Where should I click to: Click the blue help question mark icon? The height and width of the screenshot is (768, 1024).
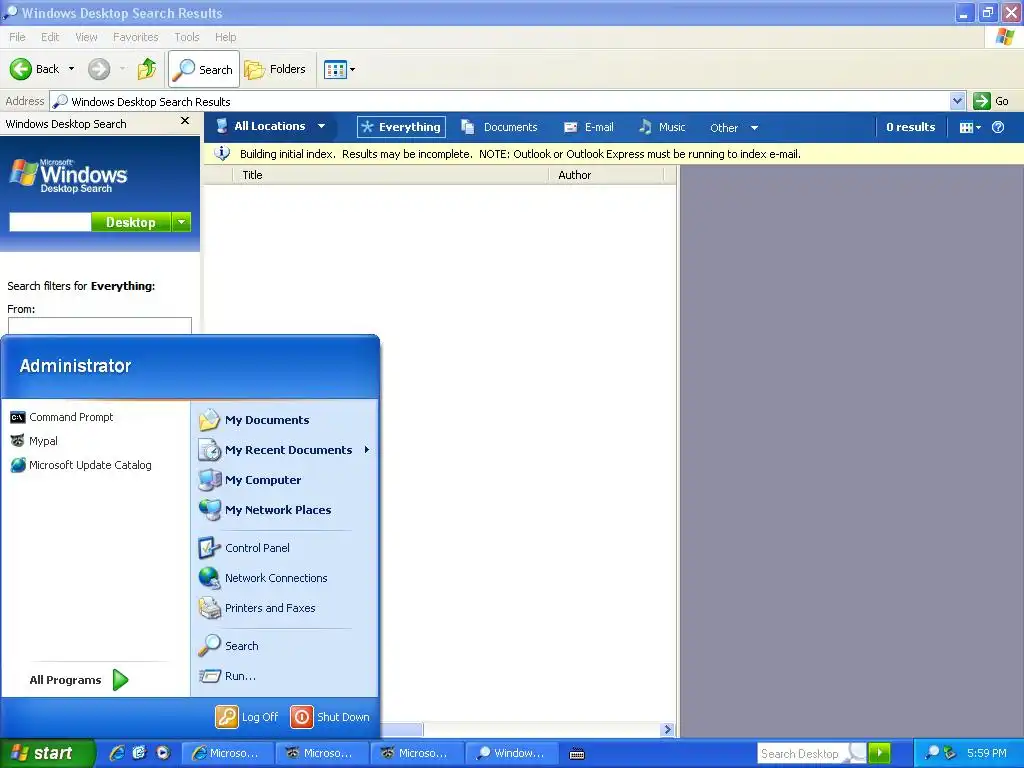(998, 127)
